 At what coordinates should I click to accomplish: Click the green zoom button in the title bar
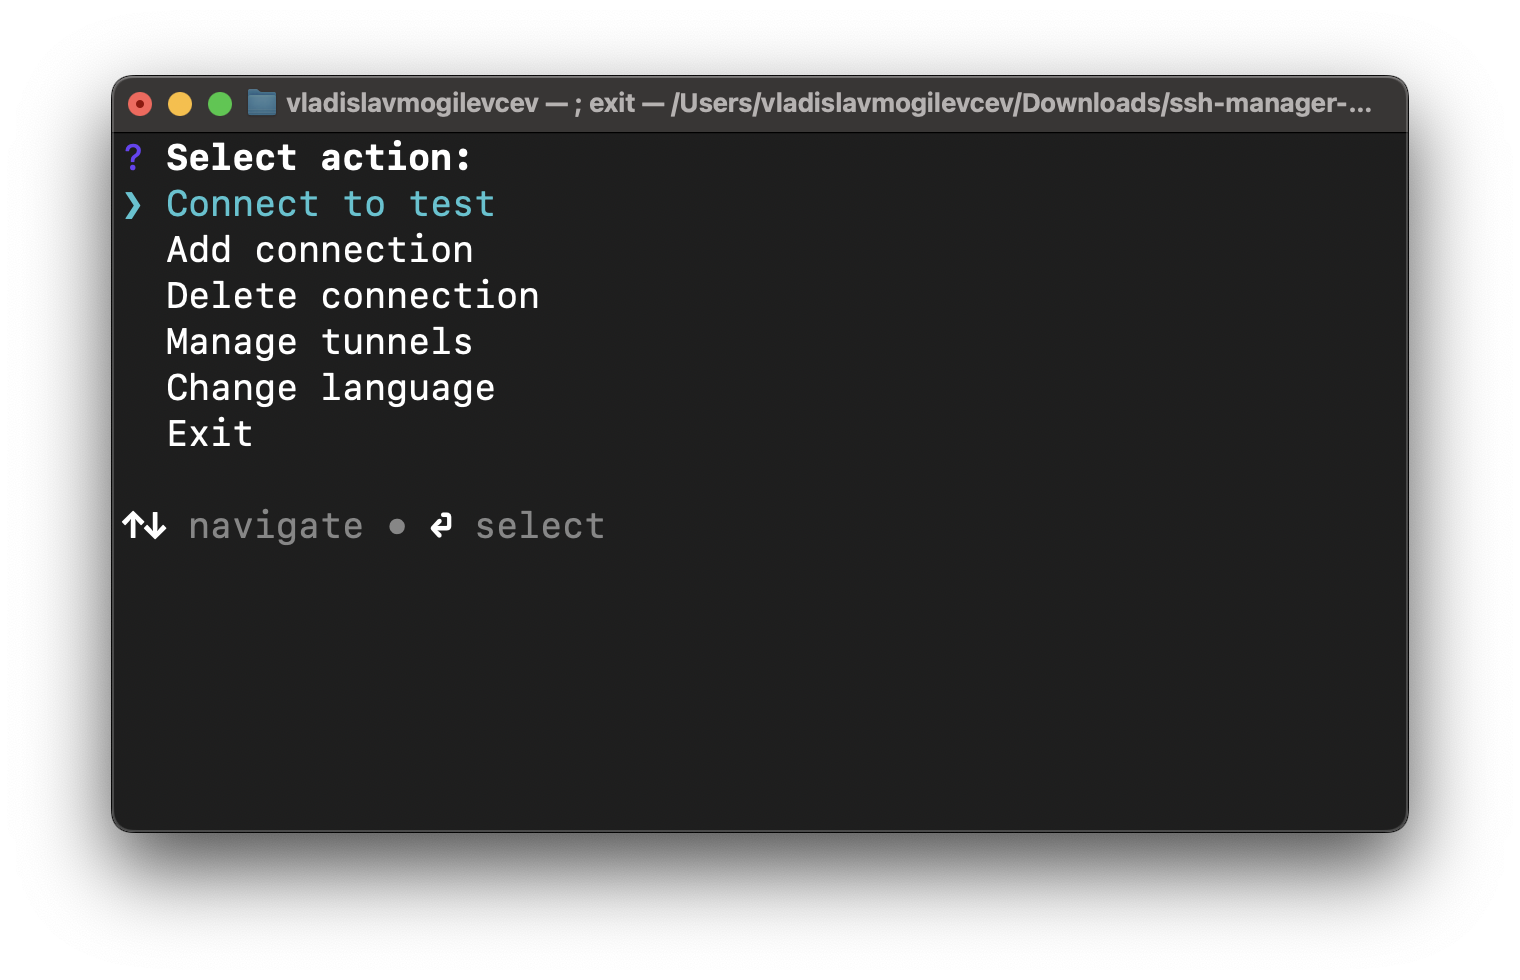coord(220,102)
